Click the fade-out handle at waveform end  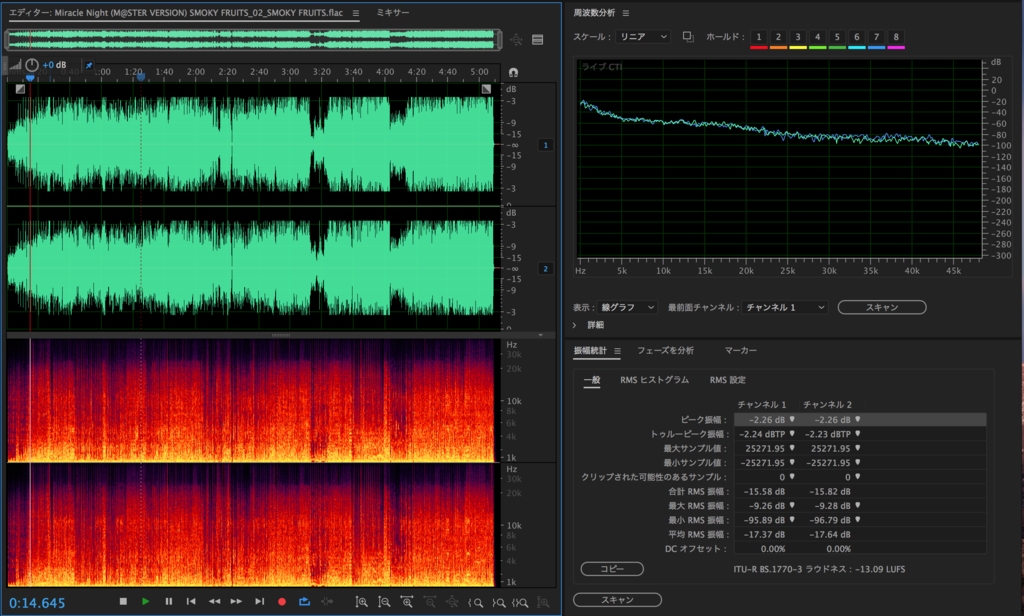(486, 89)
